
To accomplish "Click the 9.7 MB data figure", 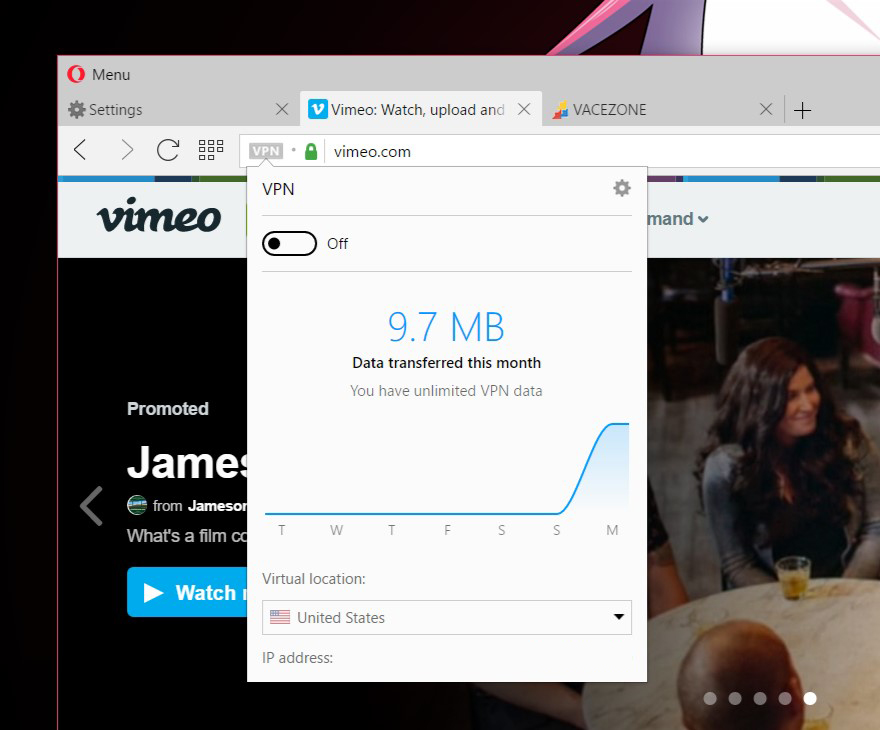I will (446, 327).
